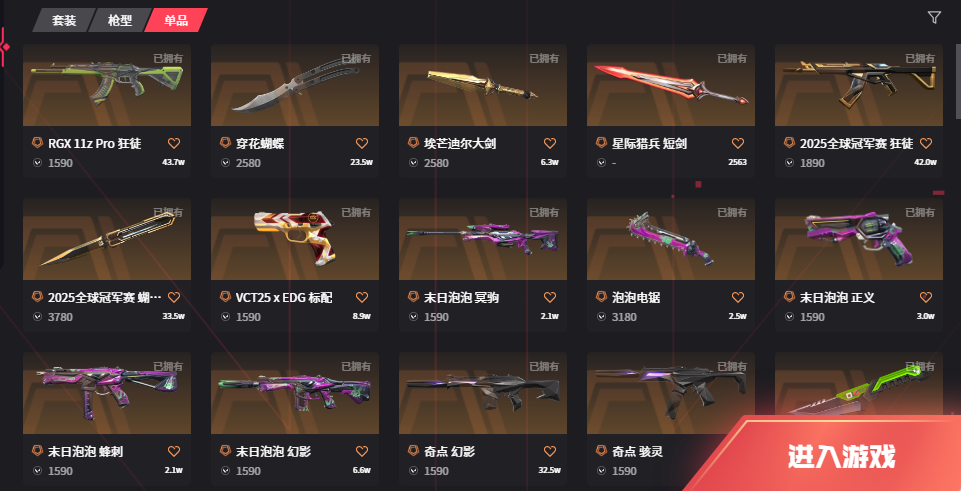Click heart icon for 奇点 幻影
The height and width of the screenshot is (491, 961).
pyautogui.click(x=550, y=452)
